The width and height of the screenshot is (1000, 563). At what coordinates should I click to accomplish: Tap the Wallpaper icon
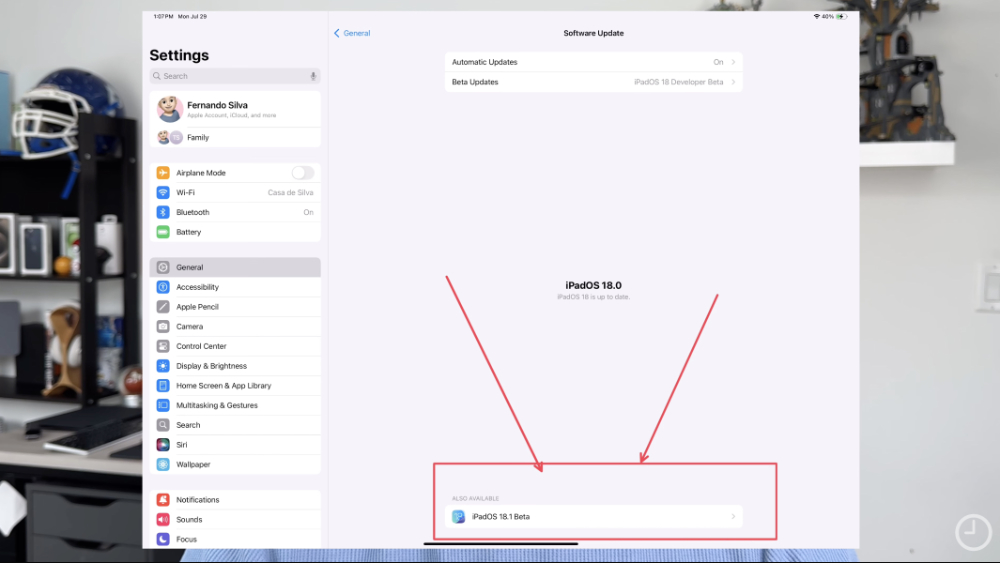163,465
